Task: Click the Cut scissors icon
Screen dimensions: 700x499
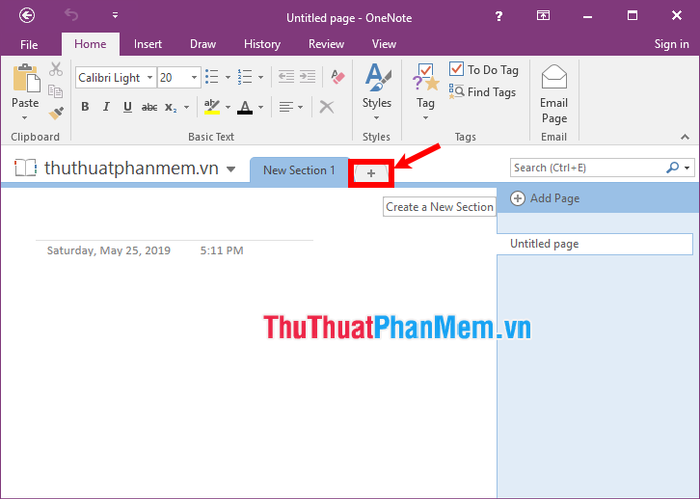Action: [x=56, y=69]
